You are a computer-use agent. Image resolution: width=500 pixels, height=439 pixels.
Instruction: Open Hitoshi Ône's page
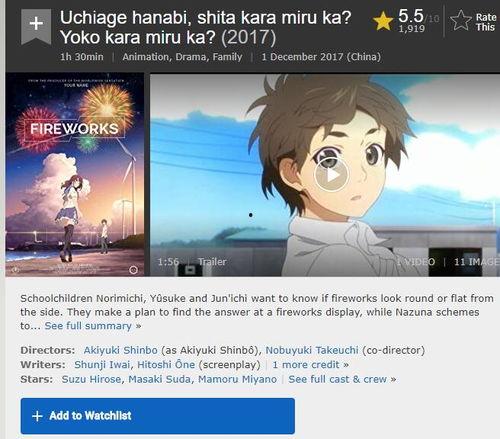tap(166, 365)
